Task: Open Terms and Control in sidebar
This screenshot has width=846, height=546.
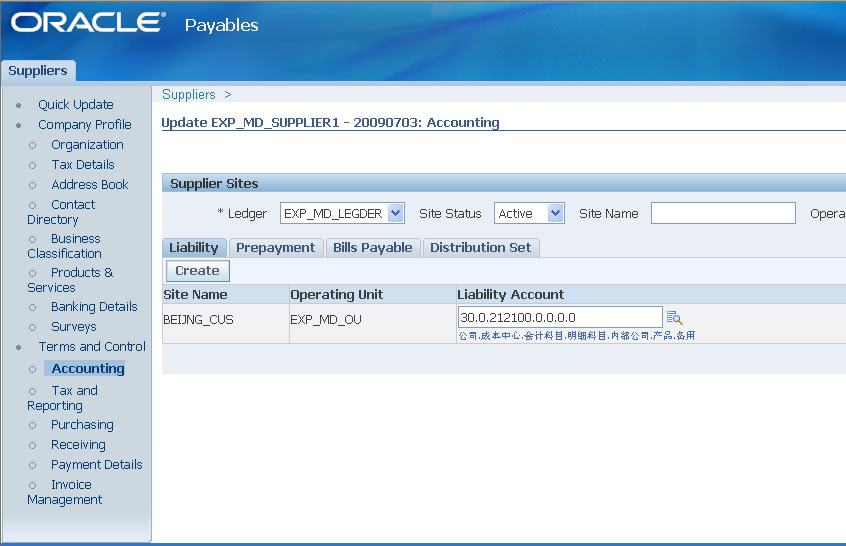Action: pos(92,346)
